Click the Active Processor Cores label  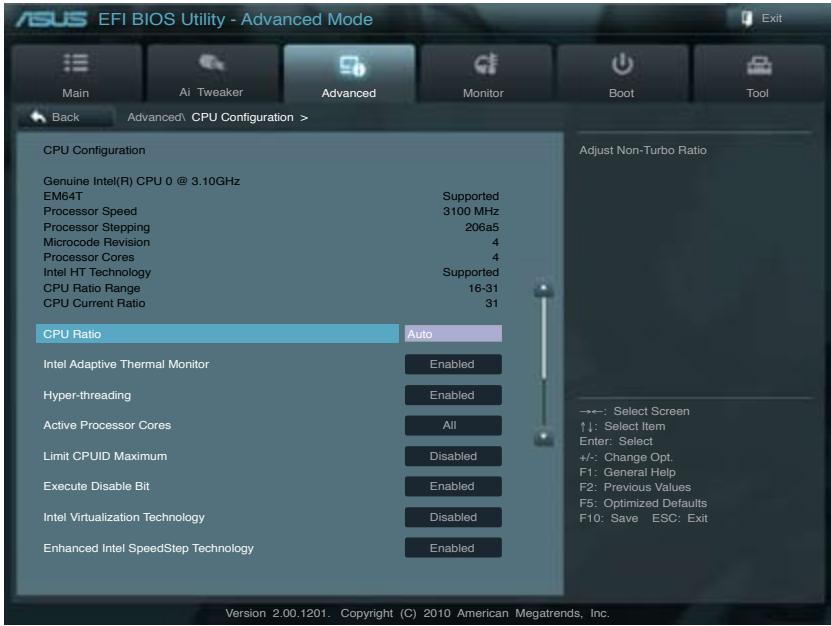107,425
